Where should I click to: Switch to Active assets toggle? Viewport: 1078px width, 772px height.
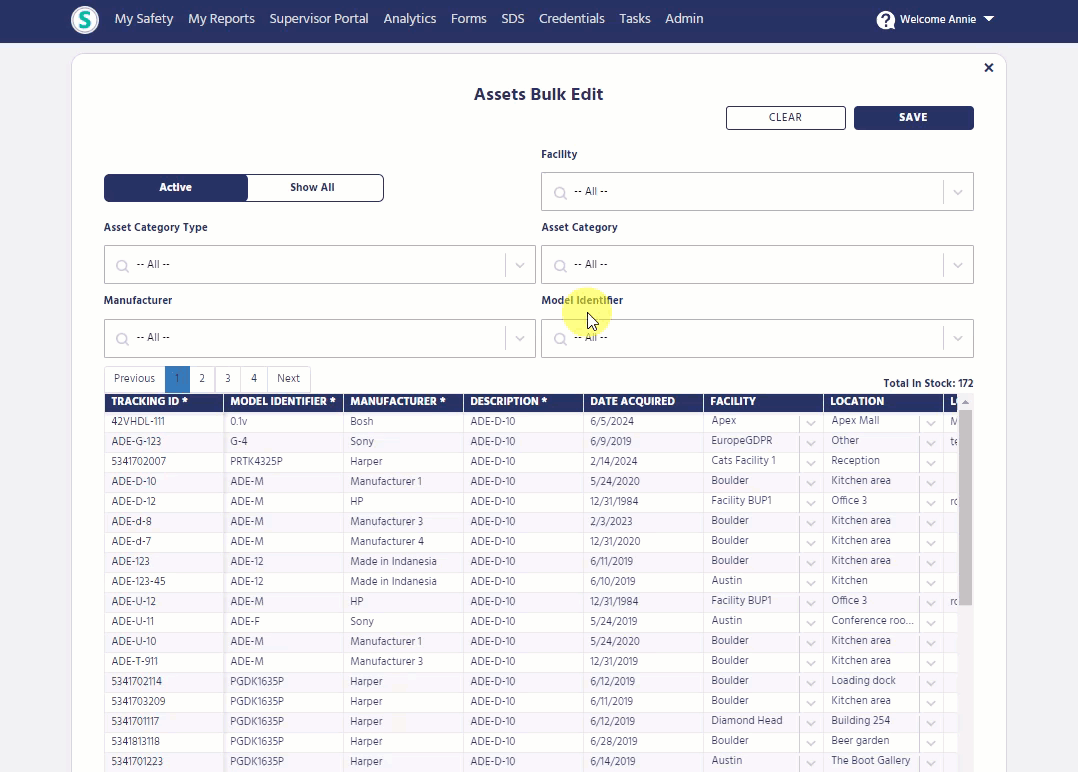point(176,188)
